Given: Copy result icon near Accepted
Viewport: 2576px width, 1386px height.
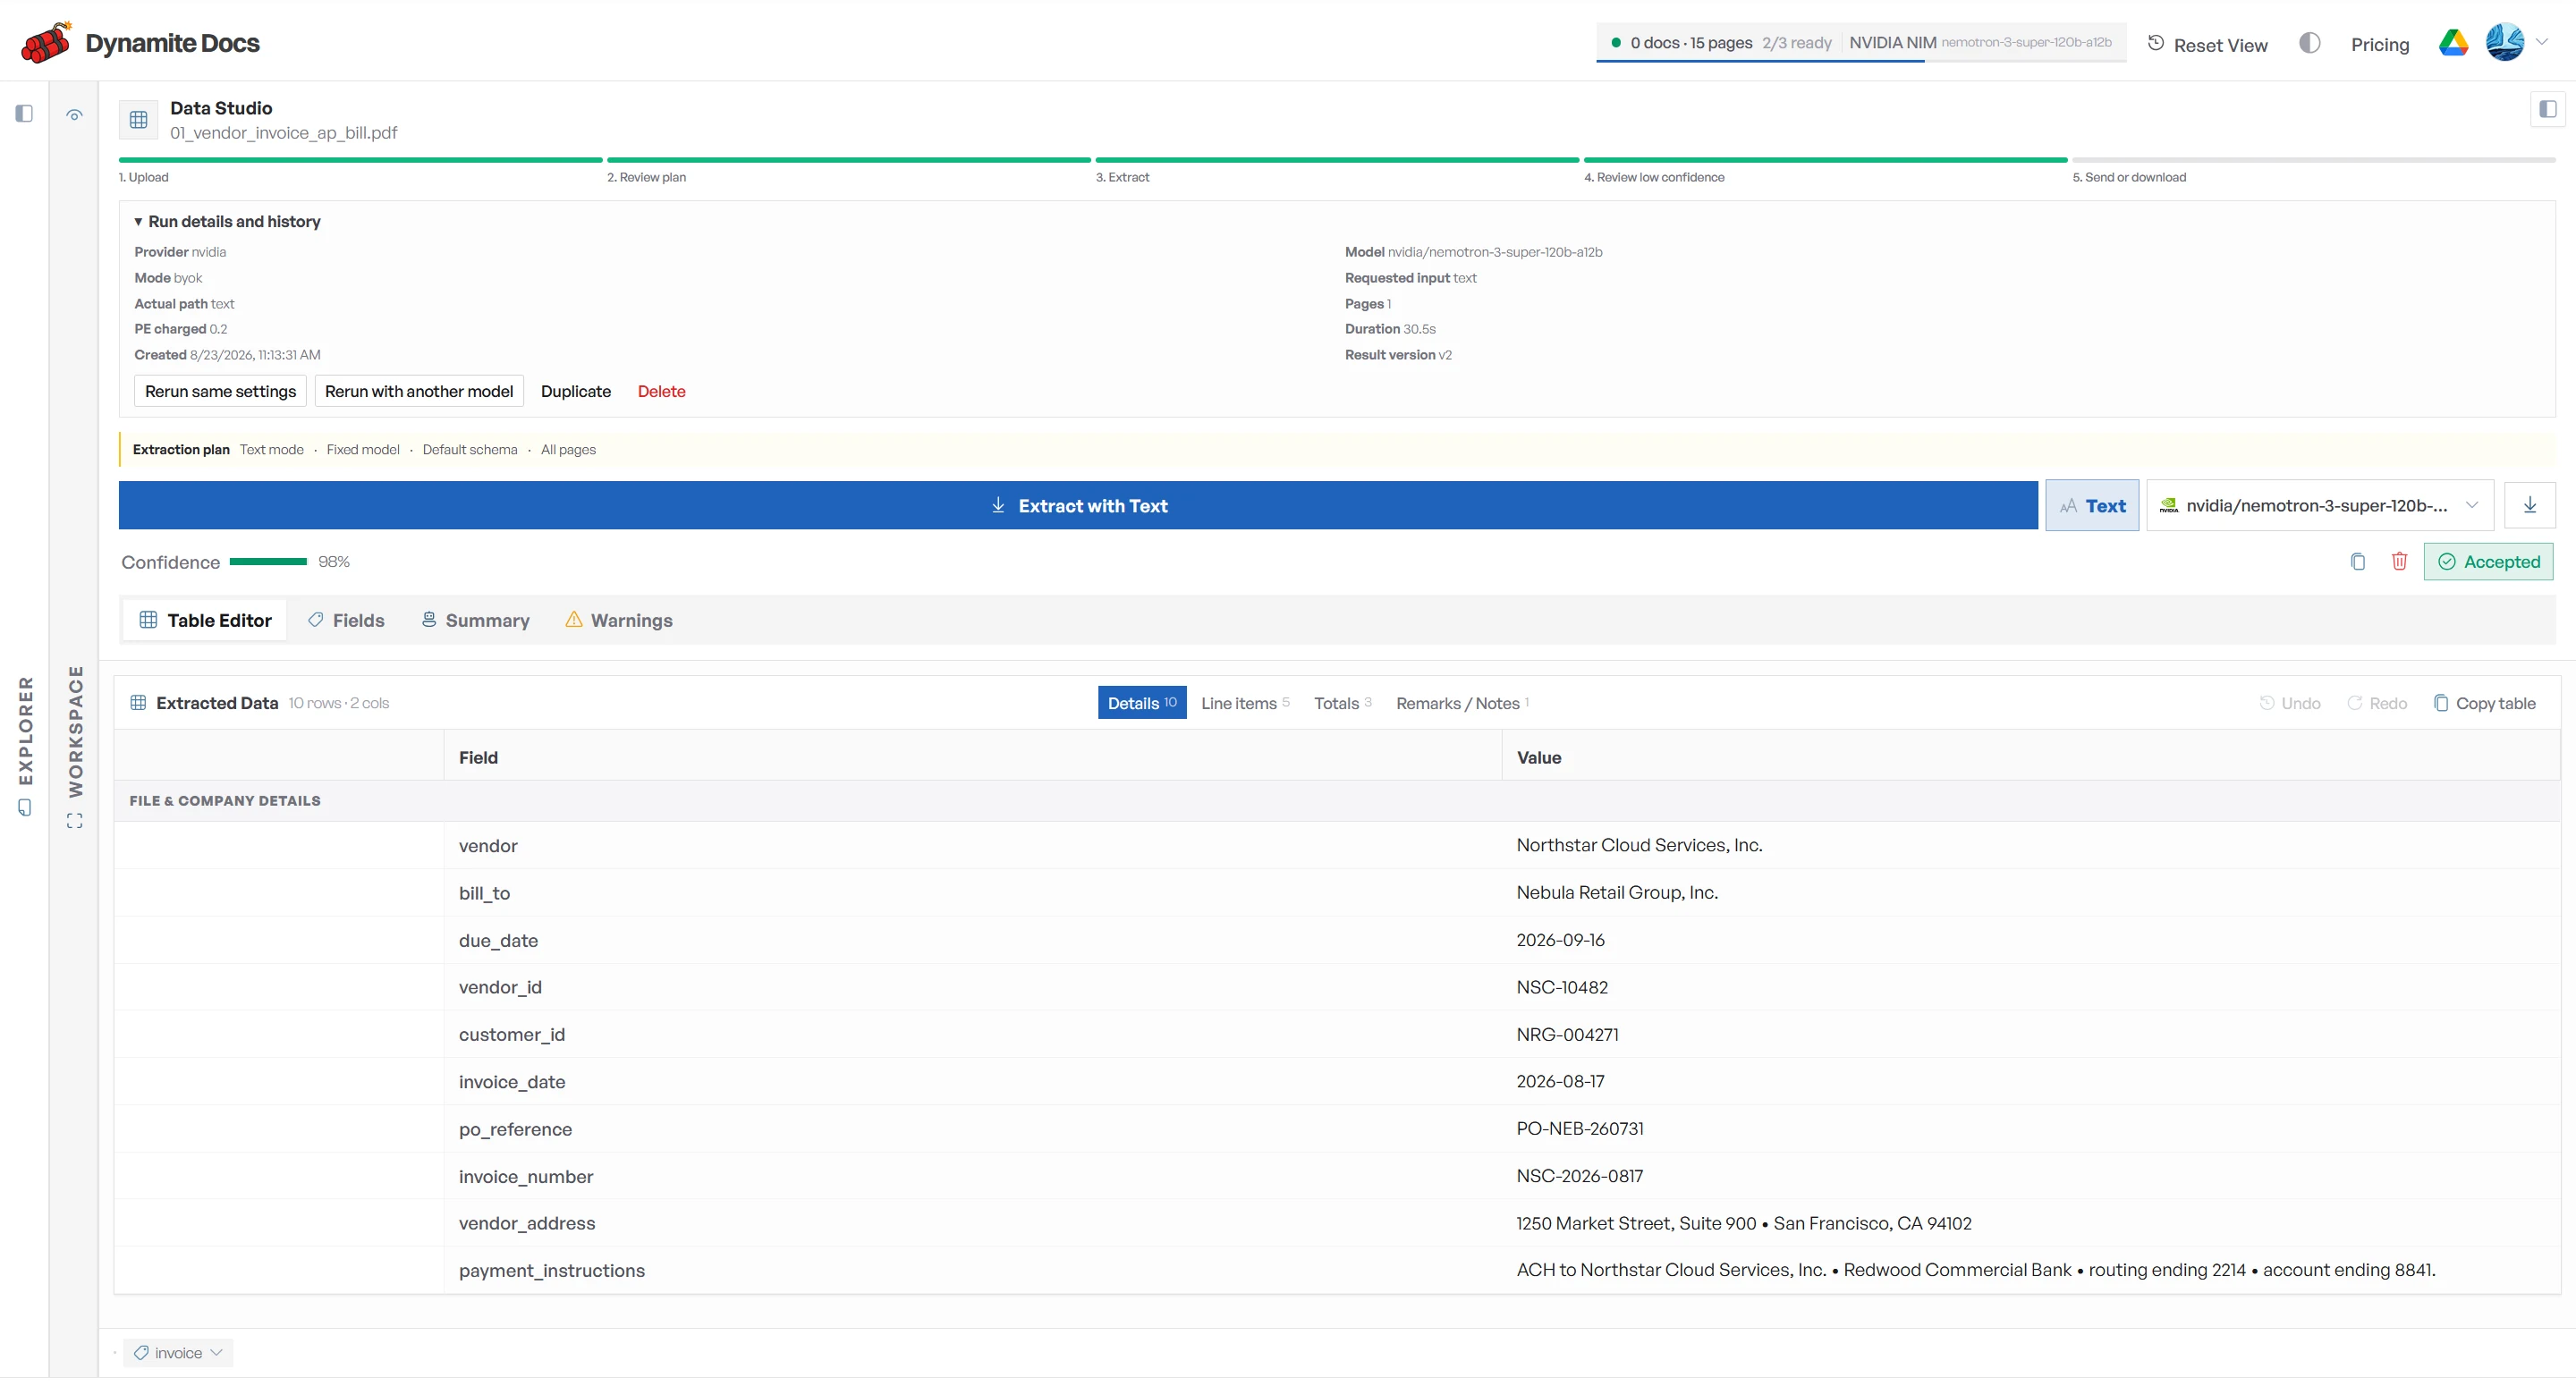Looking at the screenshot, I should (2358, 562).
